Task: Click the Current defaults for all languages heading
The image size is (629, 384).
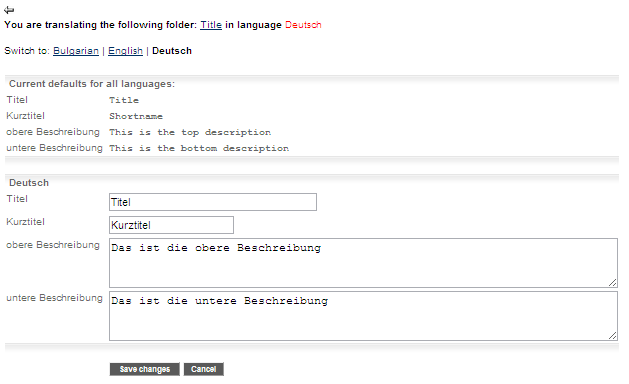Action: tap(92, 84)
